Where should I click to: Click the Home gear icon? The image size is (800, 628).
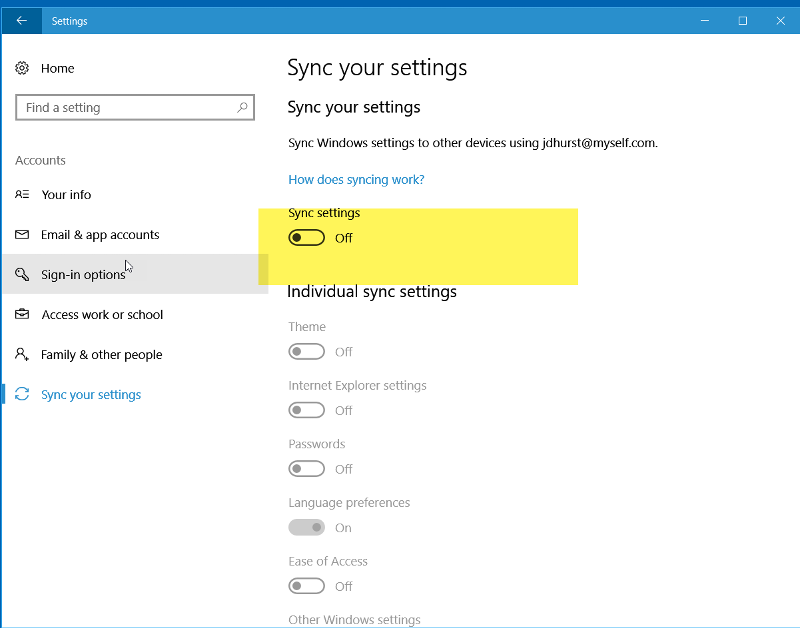coord(22,68)
